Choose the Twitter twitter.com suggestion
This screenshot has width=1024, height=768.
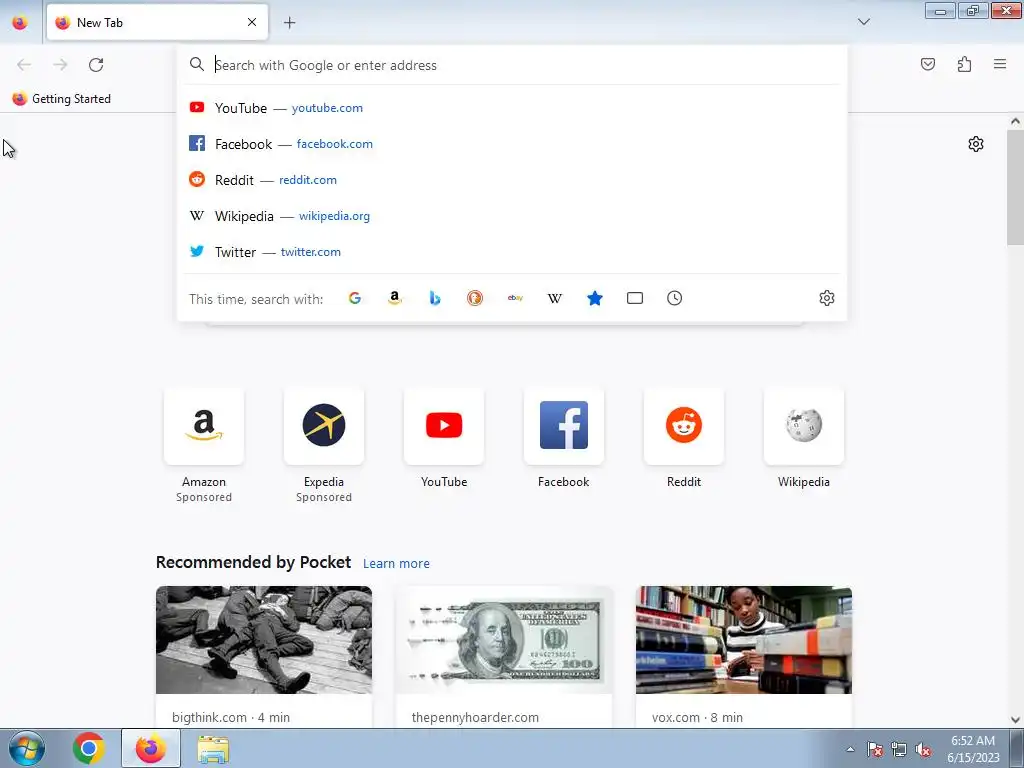pos(513,251)
